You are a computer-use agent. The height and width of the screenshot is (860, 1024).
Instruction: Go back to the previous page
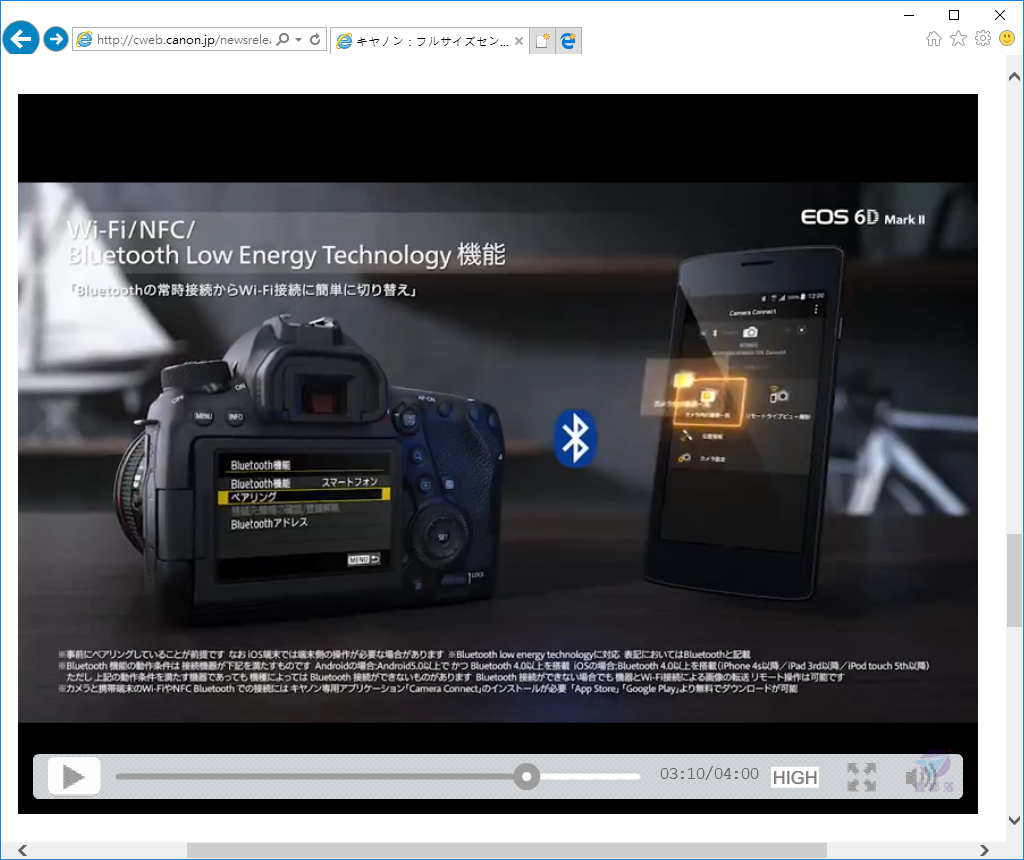point(21,39)
